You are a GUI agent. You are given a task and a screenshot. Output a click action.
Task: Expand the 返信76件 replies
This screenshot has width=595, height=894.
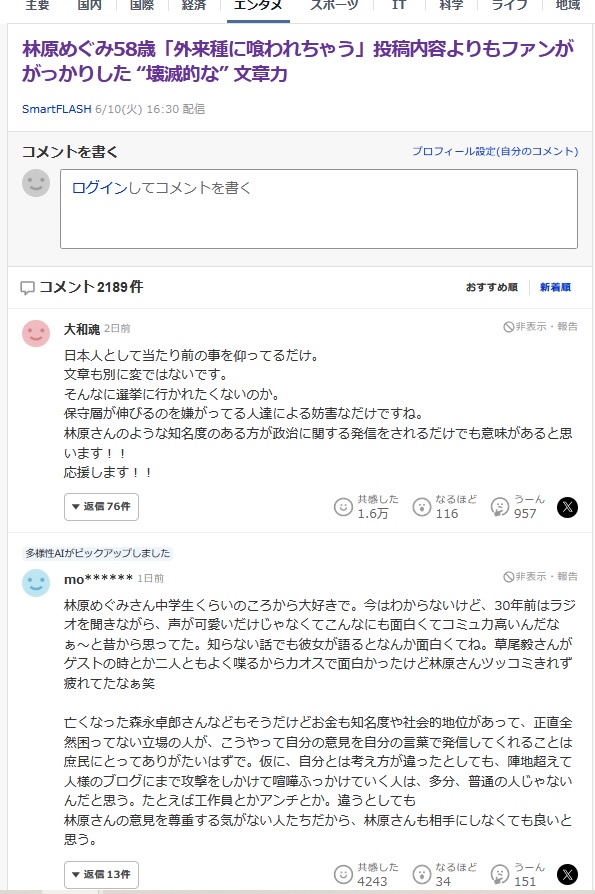coord(101,507)
